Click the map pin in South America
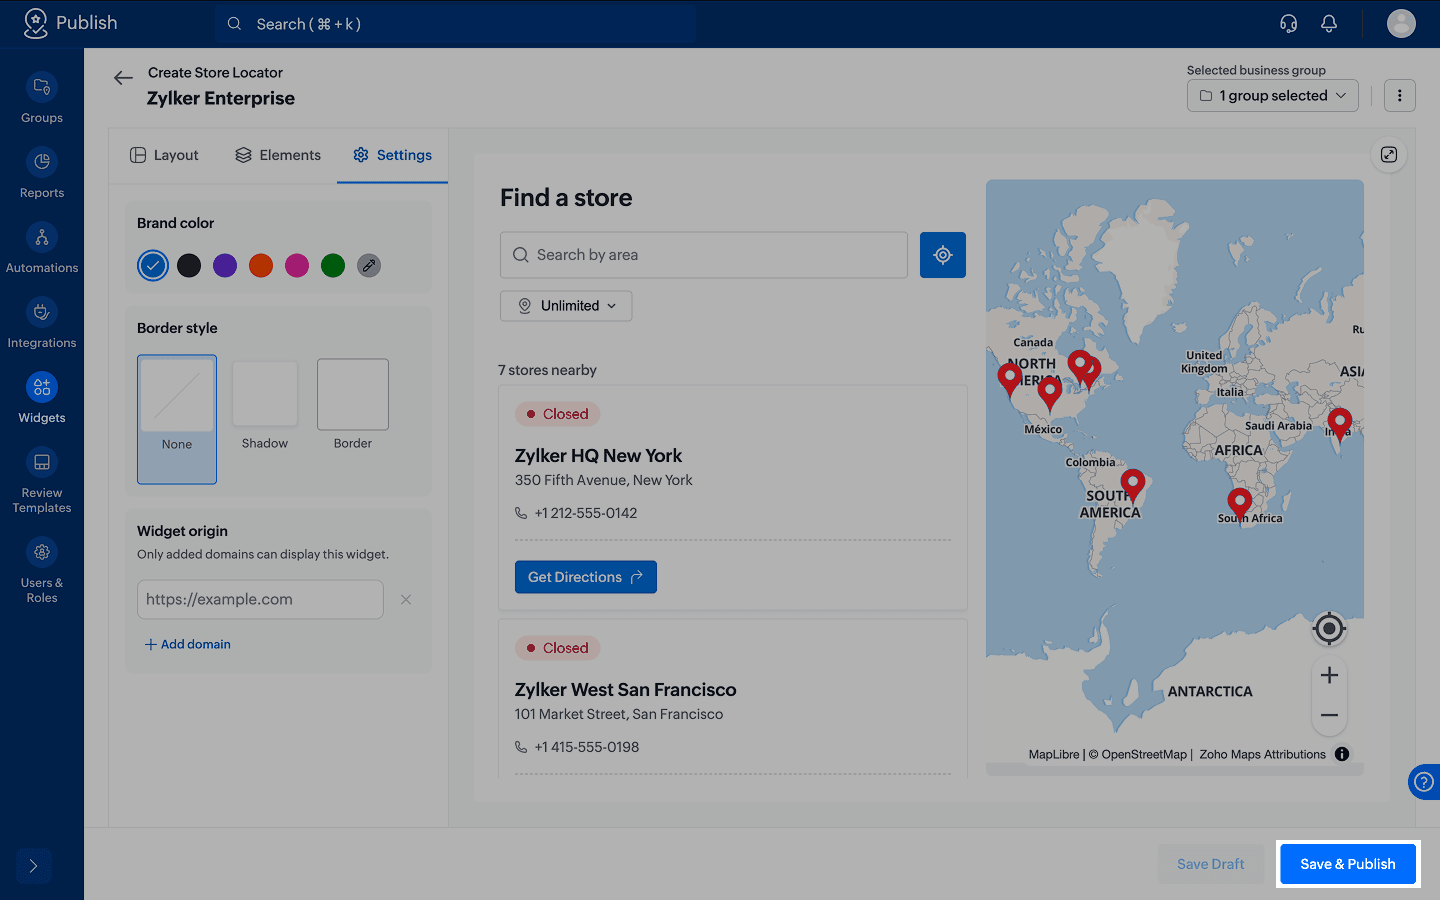Screen dimensions: 1440x900 click(1132, 485)
